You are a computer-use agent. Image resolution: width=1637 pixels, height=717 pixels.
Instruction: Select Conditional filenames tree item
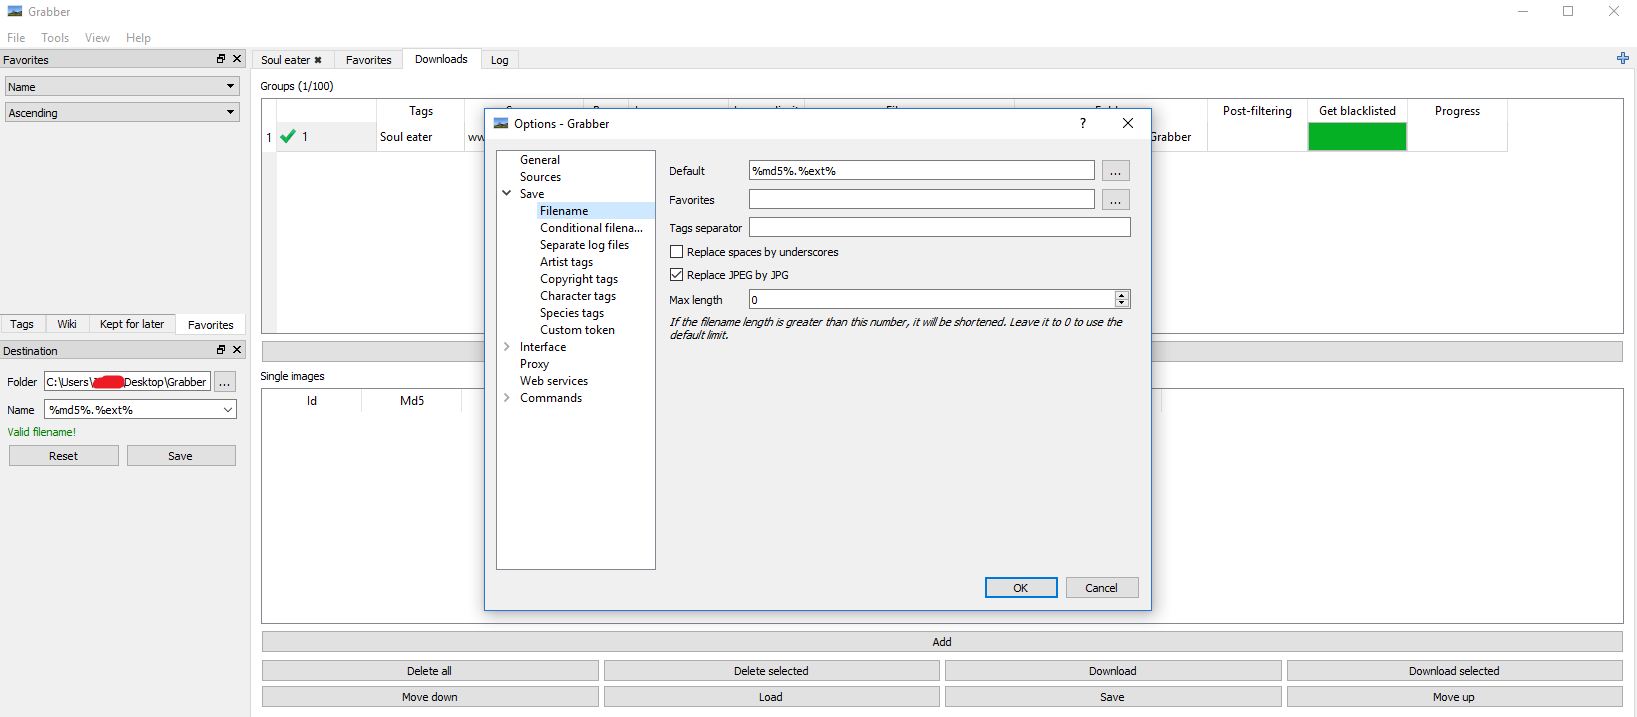click(592, 228)
